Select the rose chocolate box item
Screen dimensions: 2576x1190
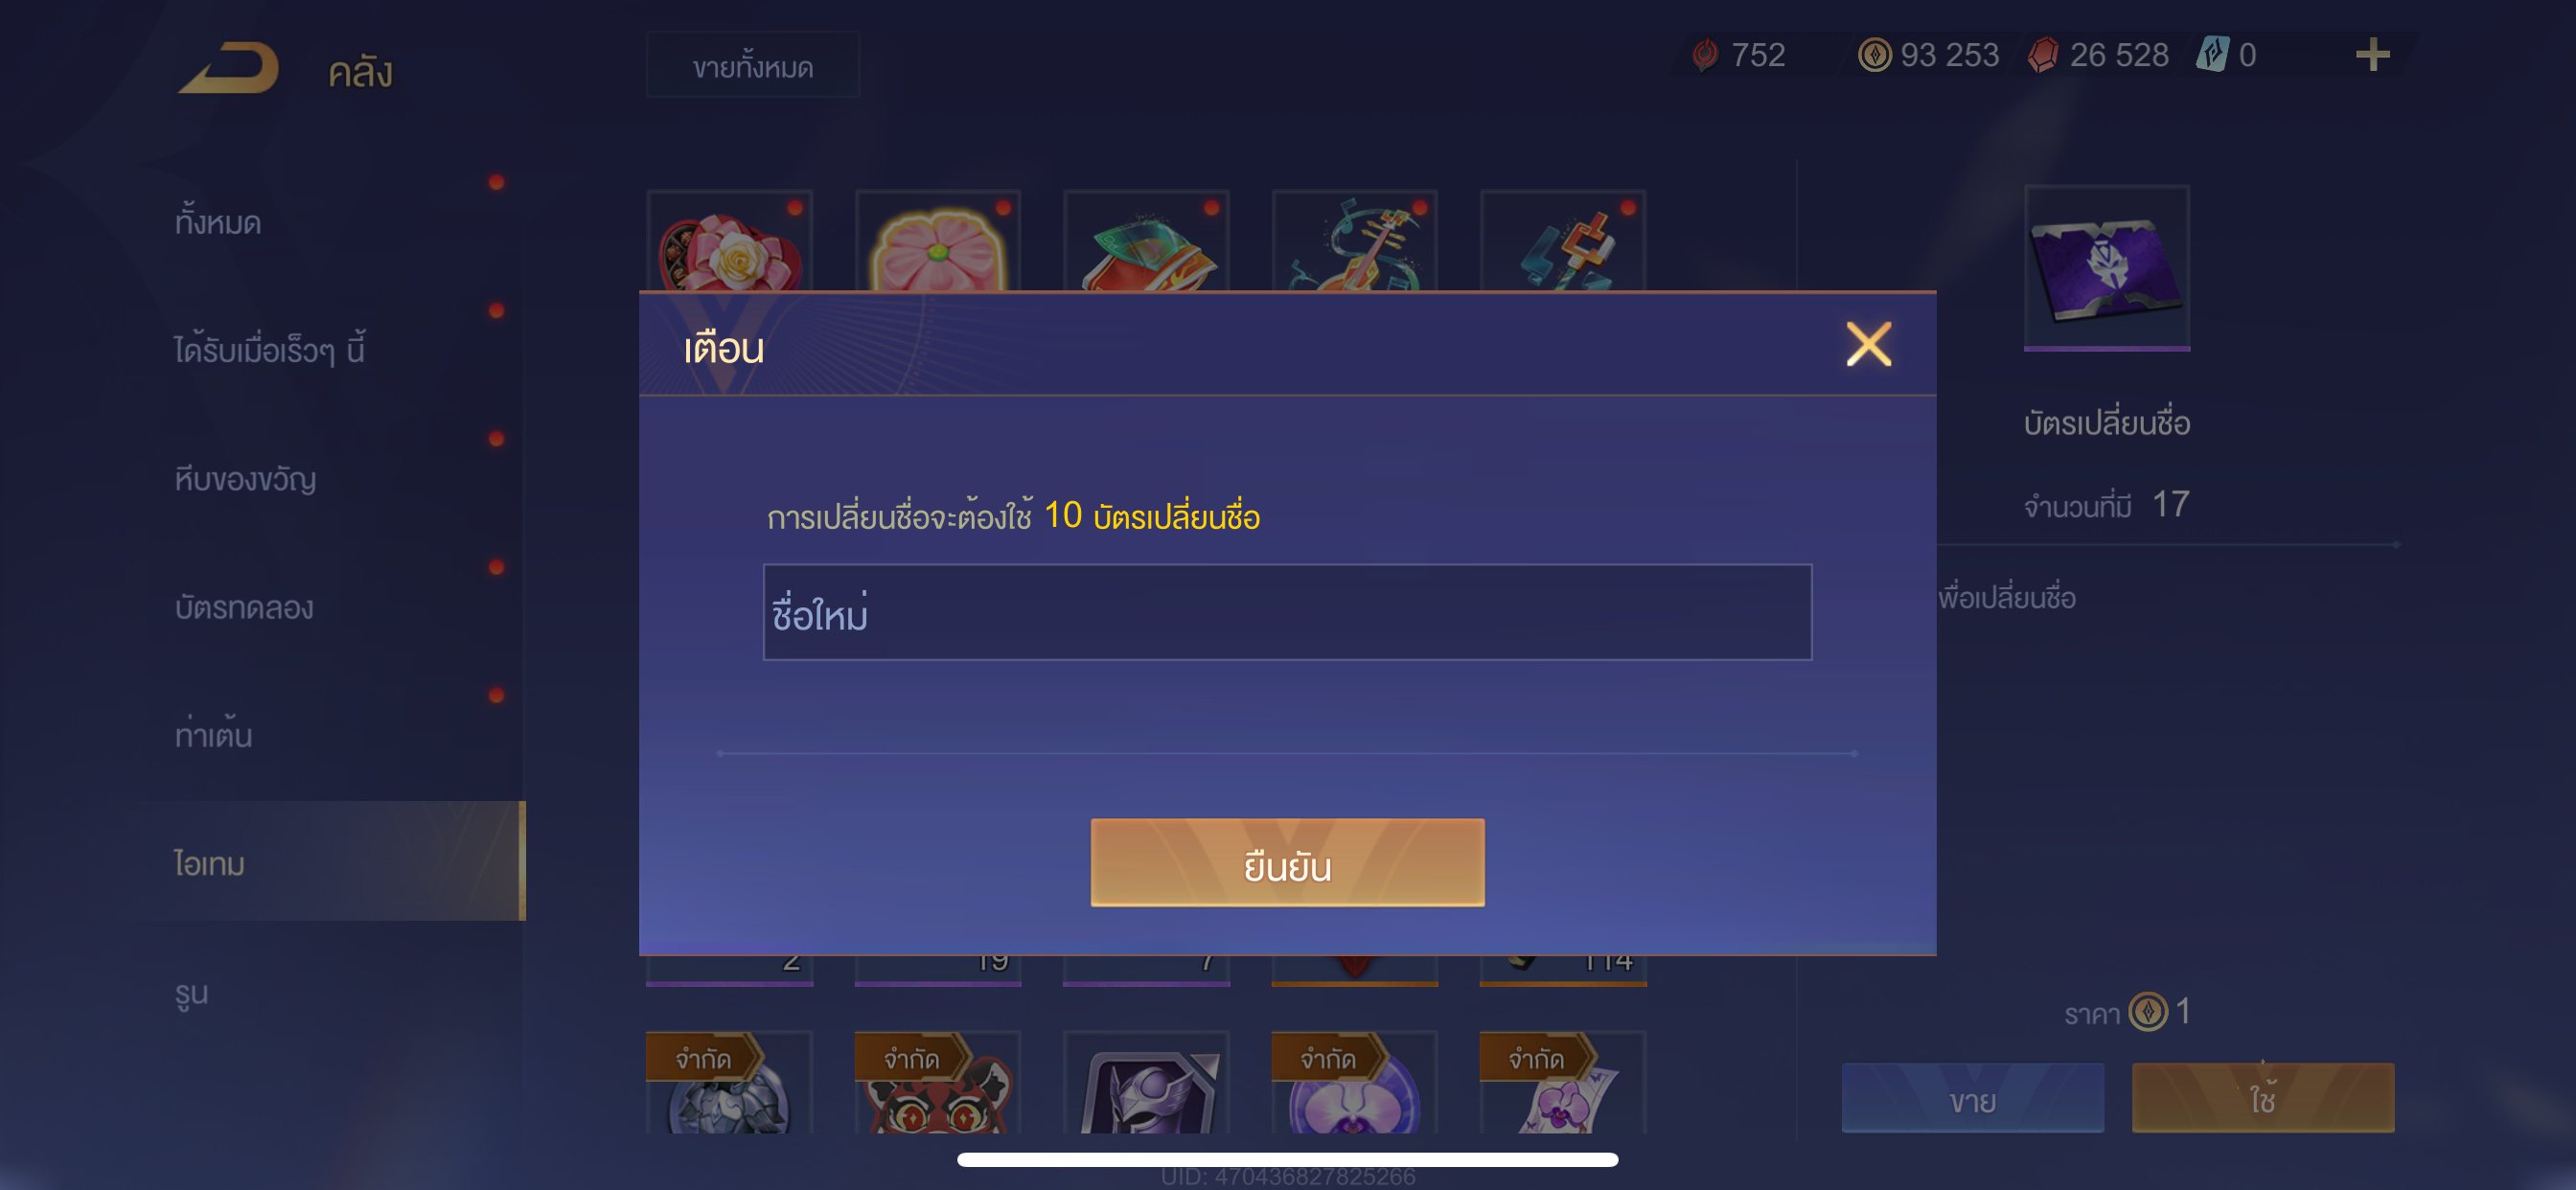729,243
